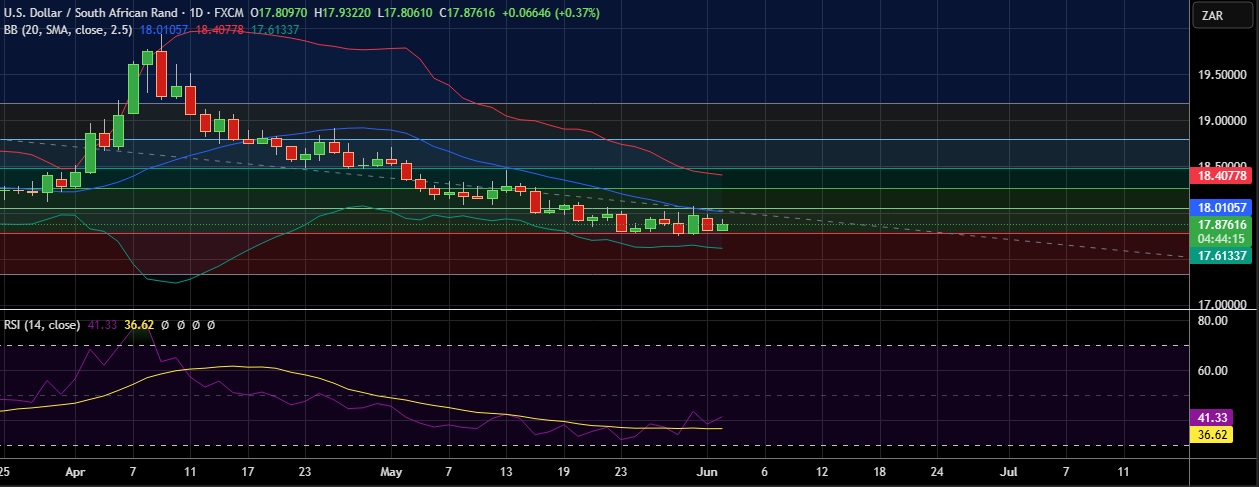Click the open value O17.80970
This screenshot has height=487, width=1259.
point(279,12)
